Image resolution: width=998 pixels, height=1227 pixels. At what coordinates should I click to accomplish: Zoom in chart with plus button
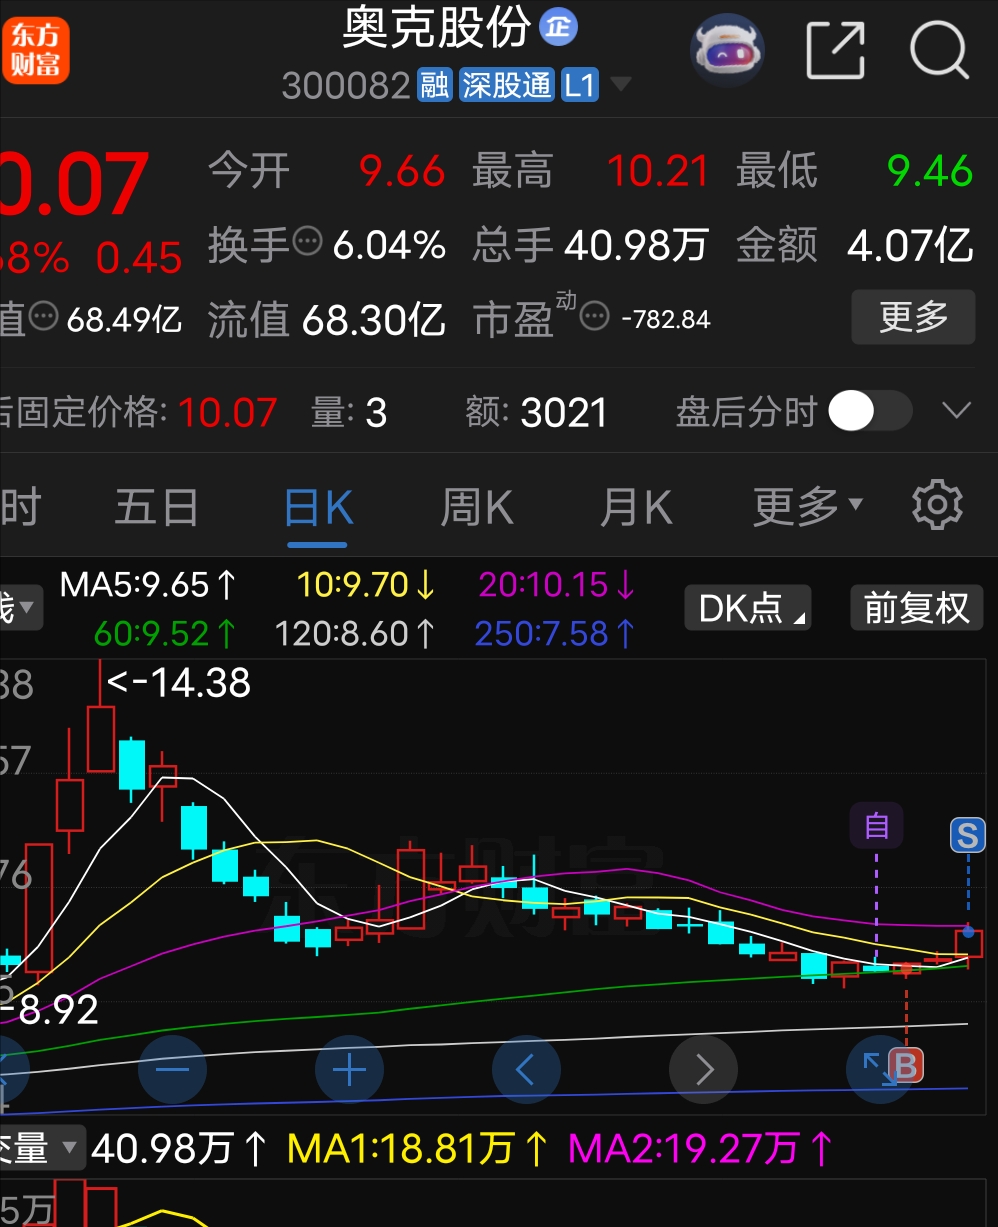coord(349,1070)
